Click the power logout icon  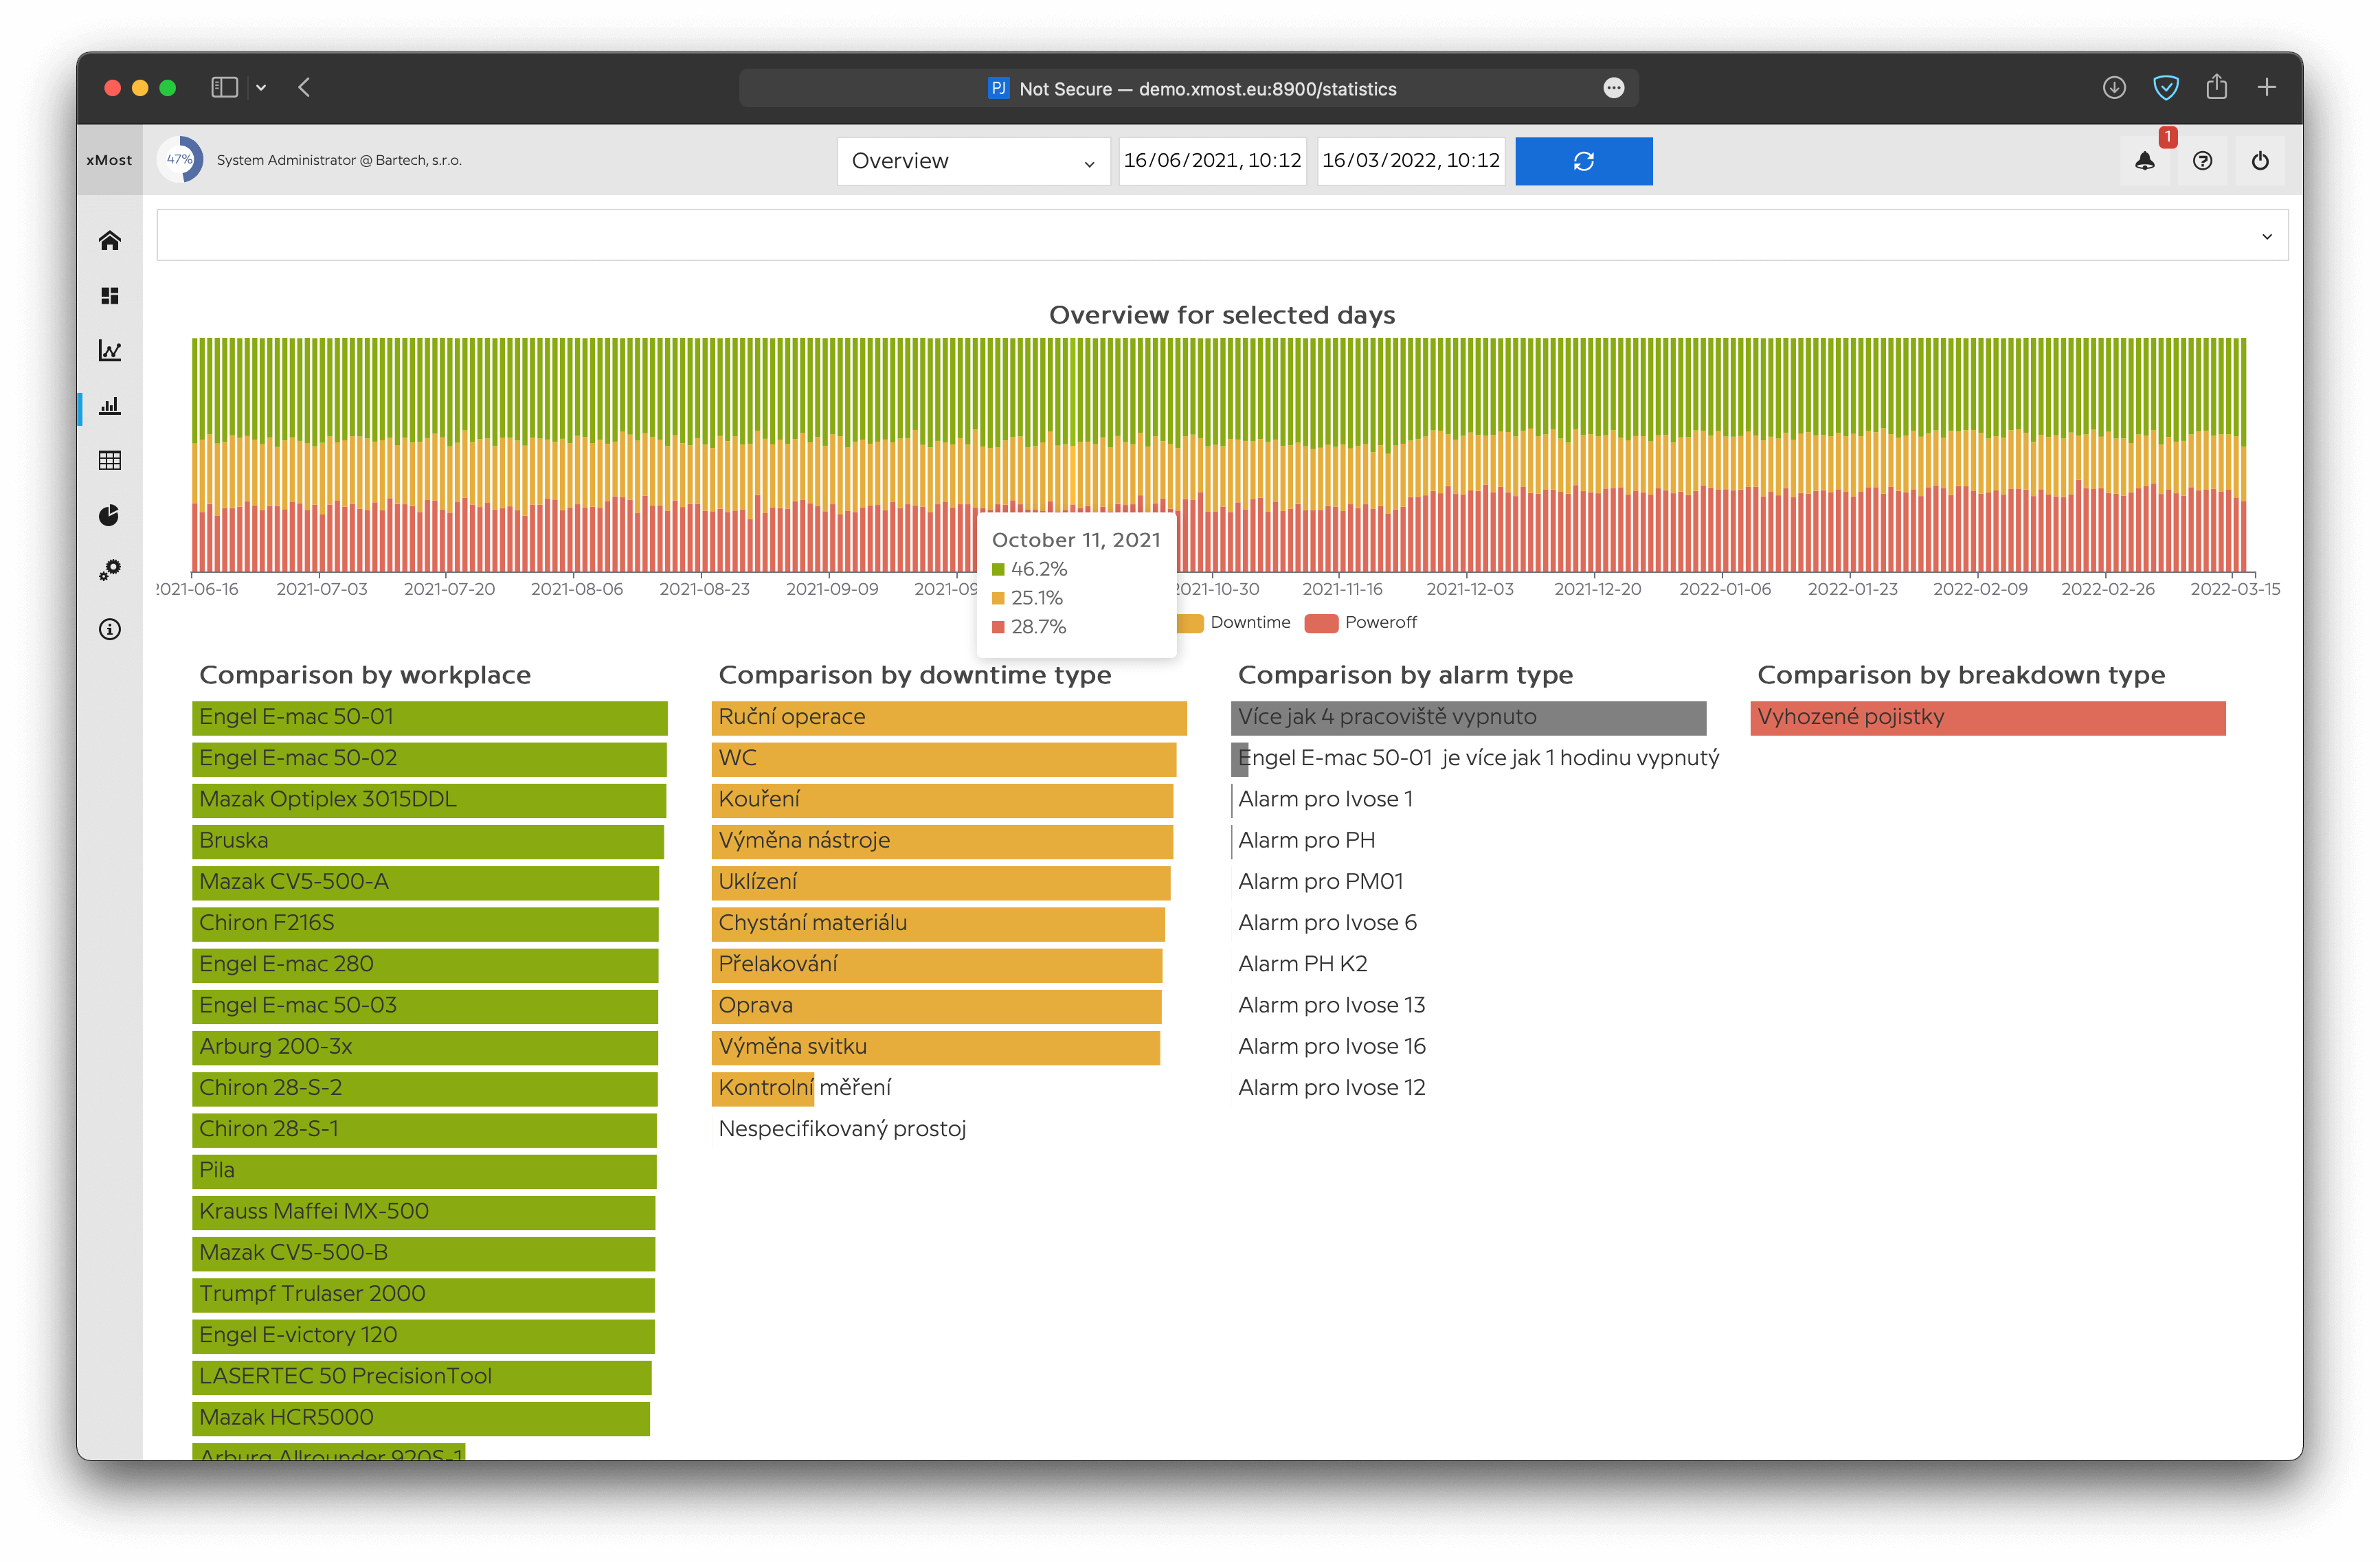coord(2260,161)
